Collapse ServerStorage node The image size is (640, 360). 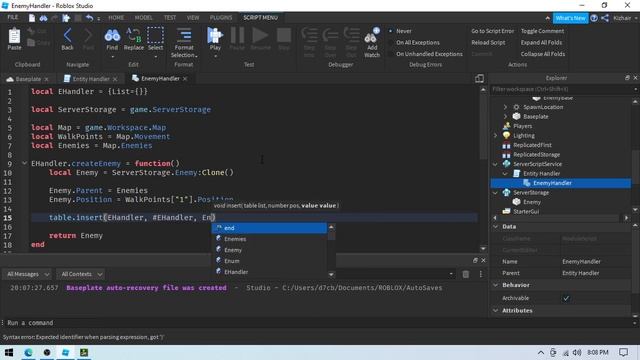click(x=496, y=193)
